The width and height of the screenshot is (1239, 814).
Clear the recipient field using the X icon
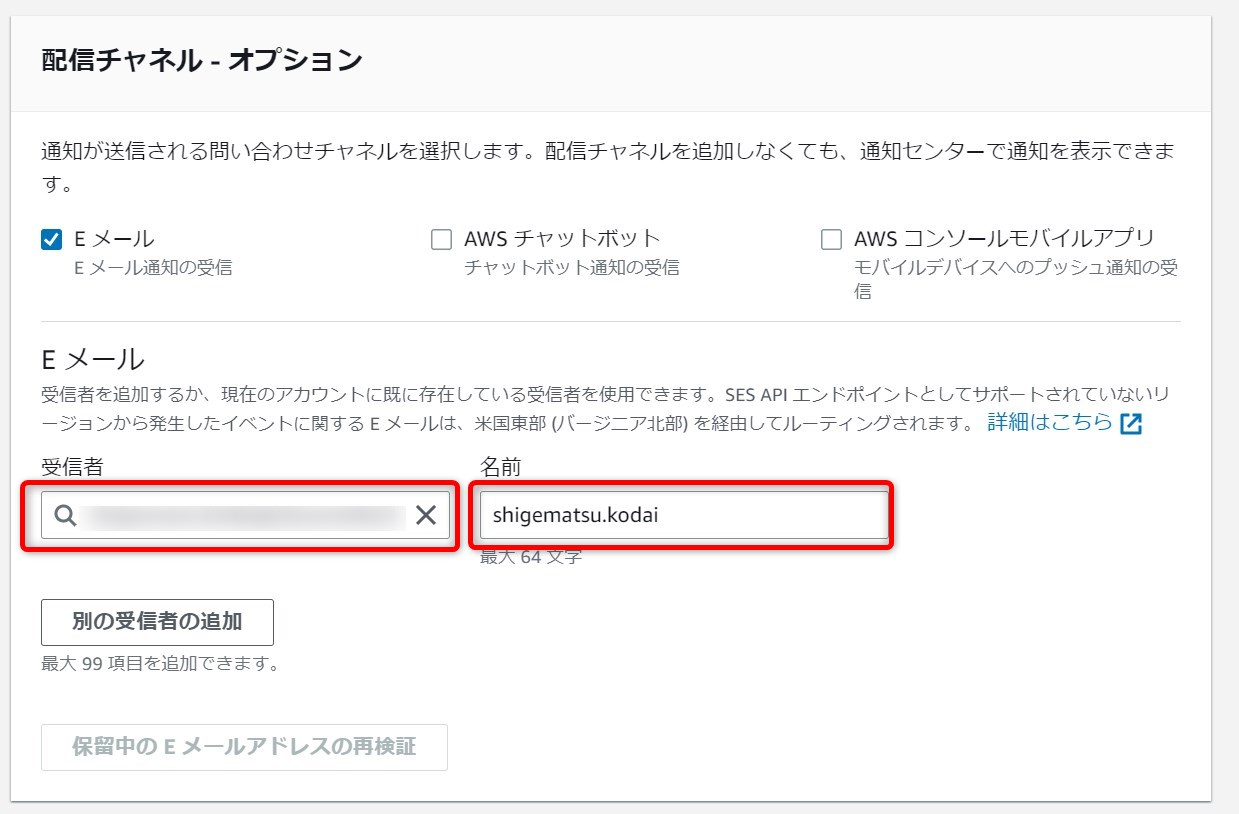pyautogui.click(x=424, y=516)
